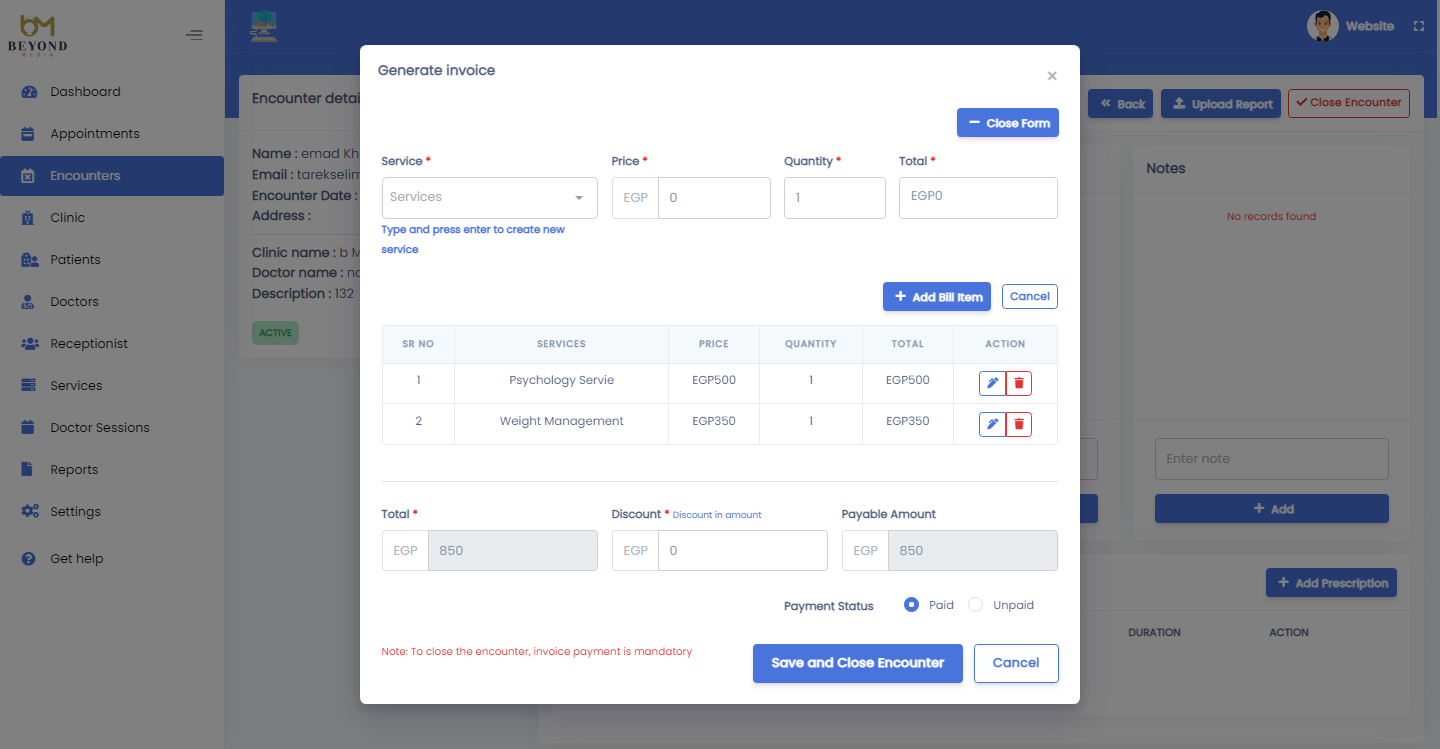Click the user avatar in header
The width and height of the screenshot is (1440, 749).
tap(1322, 26)
